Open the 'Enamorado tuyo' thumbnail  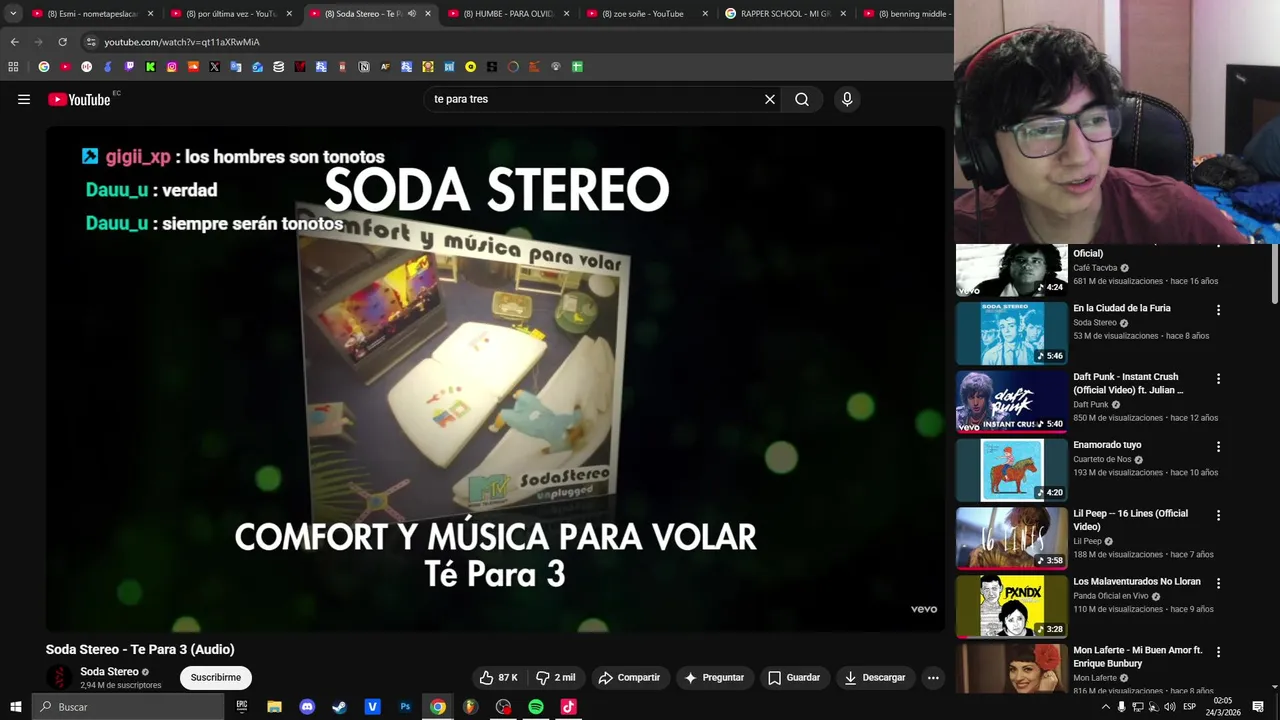coord(1012,470)
